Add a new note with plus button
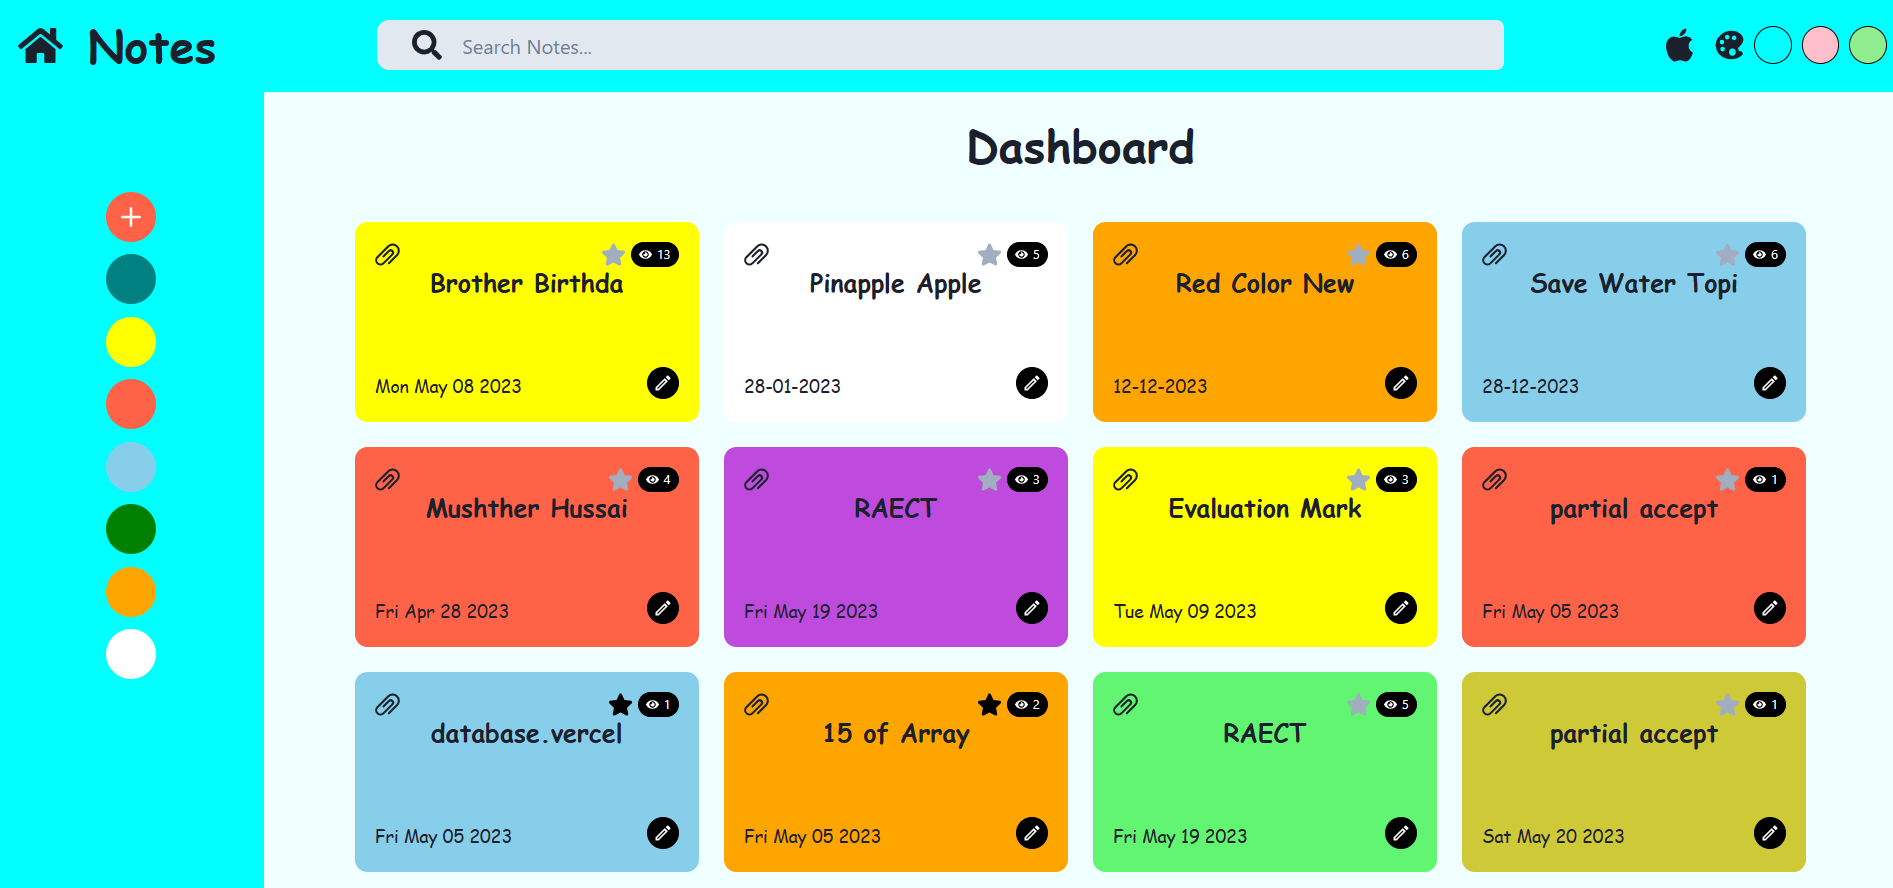The width and height of the screenshot is (1893, 888). pyautogui.click(x=131, y=217)
